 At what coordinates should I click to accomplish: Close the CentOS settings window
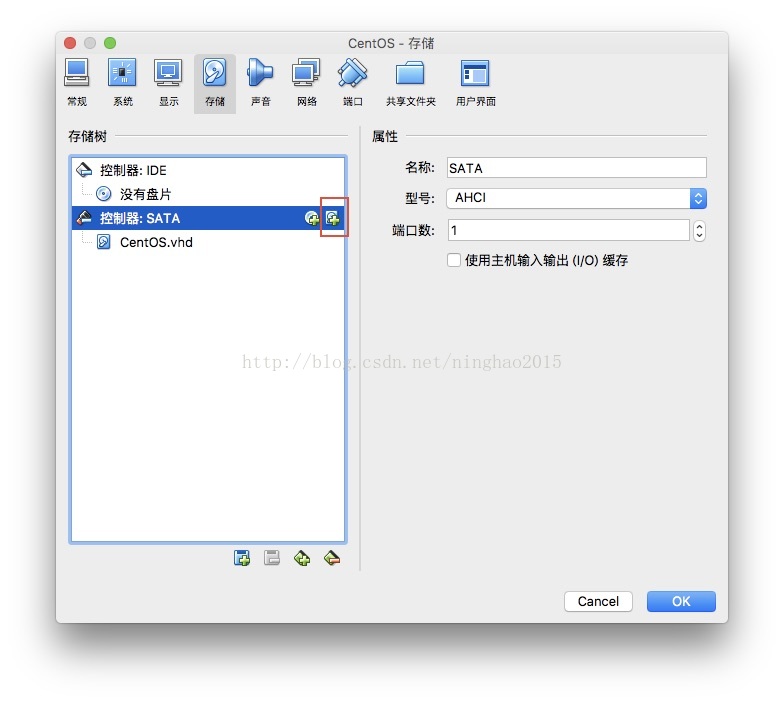pos(70,43)
